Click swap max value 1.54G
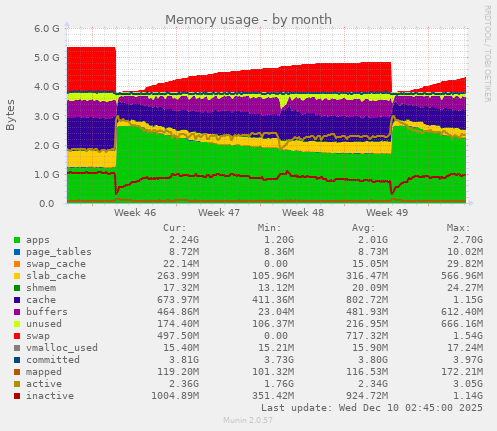This screenshot has height=431, width=497. [x=468, y=336]
